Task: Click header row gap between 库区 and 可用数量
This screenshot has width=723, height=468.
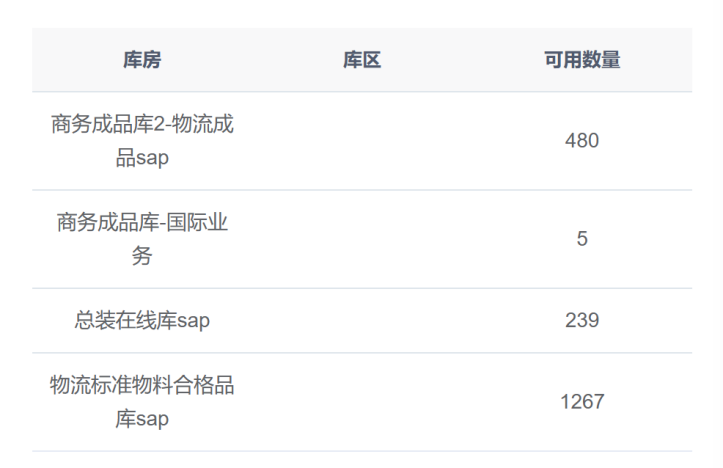Action: (x=462, y=60)
